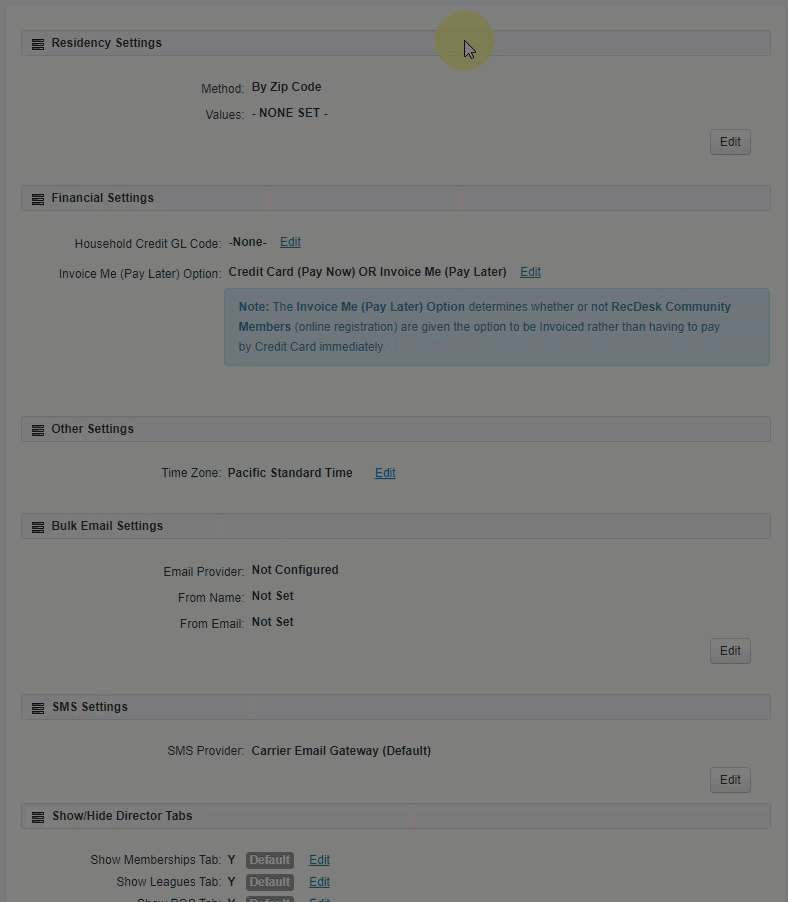Click the Default badge for Memberships Tab
This screenshot has height=902, width=788.
tap(270, 860)
